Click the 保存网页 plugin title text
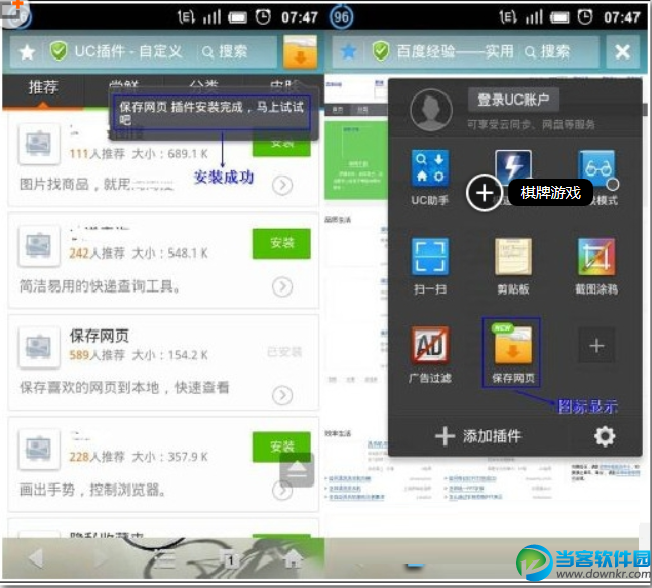This screenshot has height=588, width=652. (x=99, y=336)
